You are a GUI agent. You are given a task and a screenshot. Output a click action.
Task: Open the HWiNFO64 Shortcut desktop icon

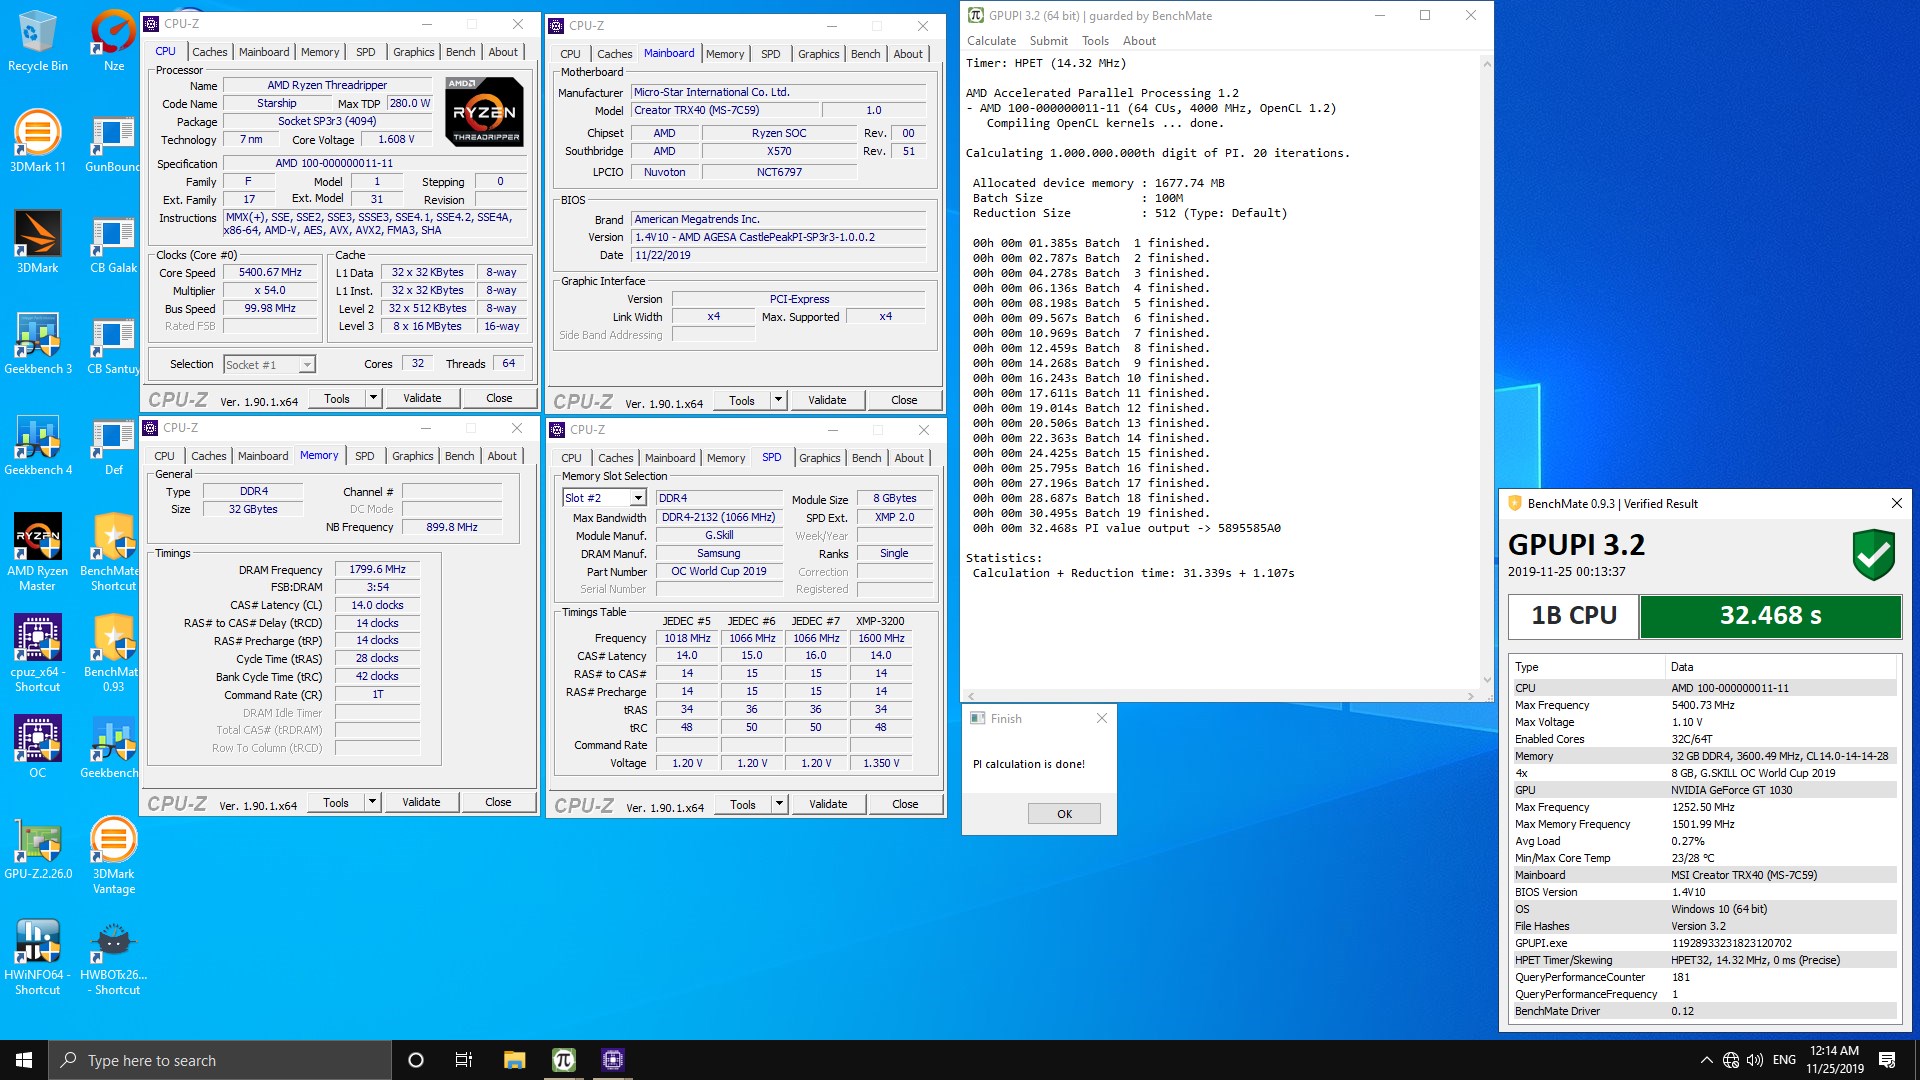coord(37,956)
